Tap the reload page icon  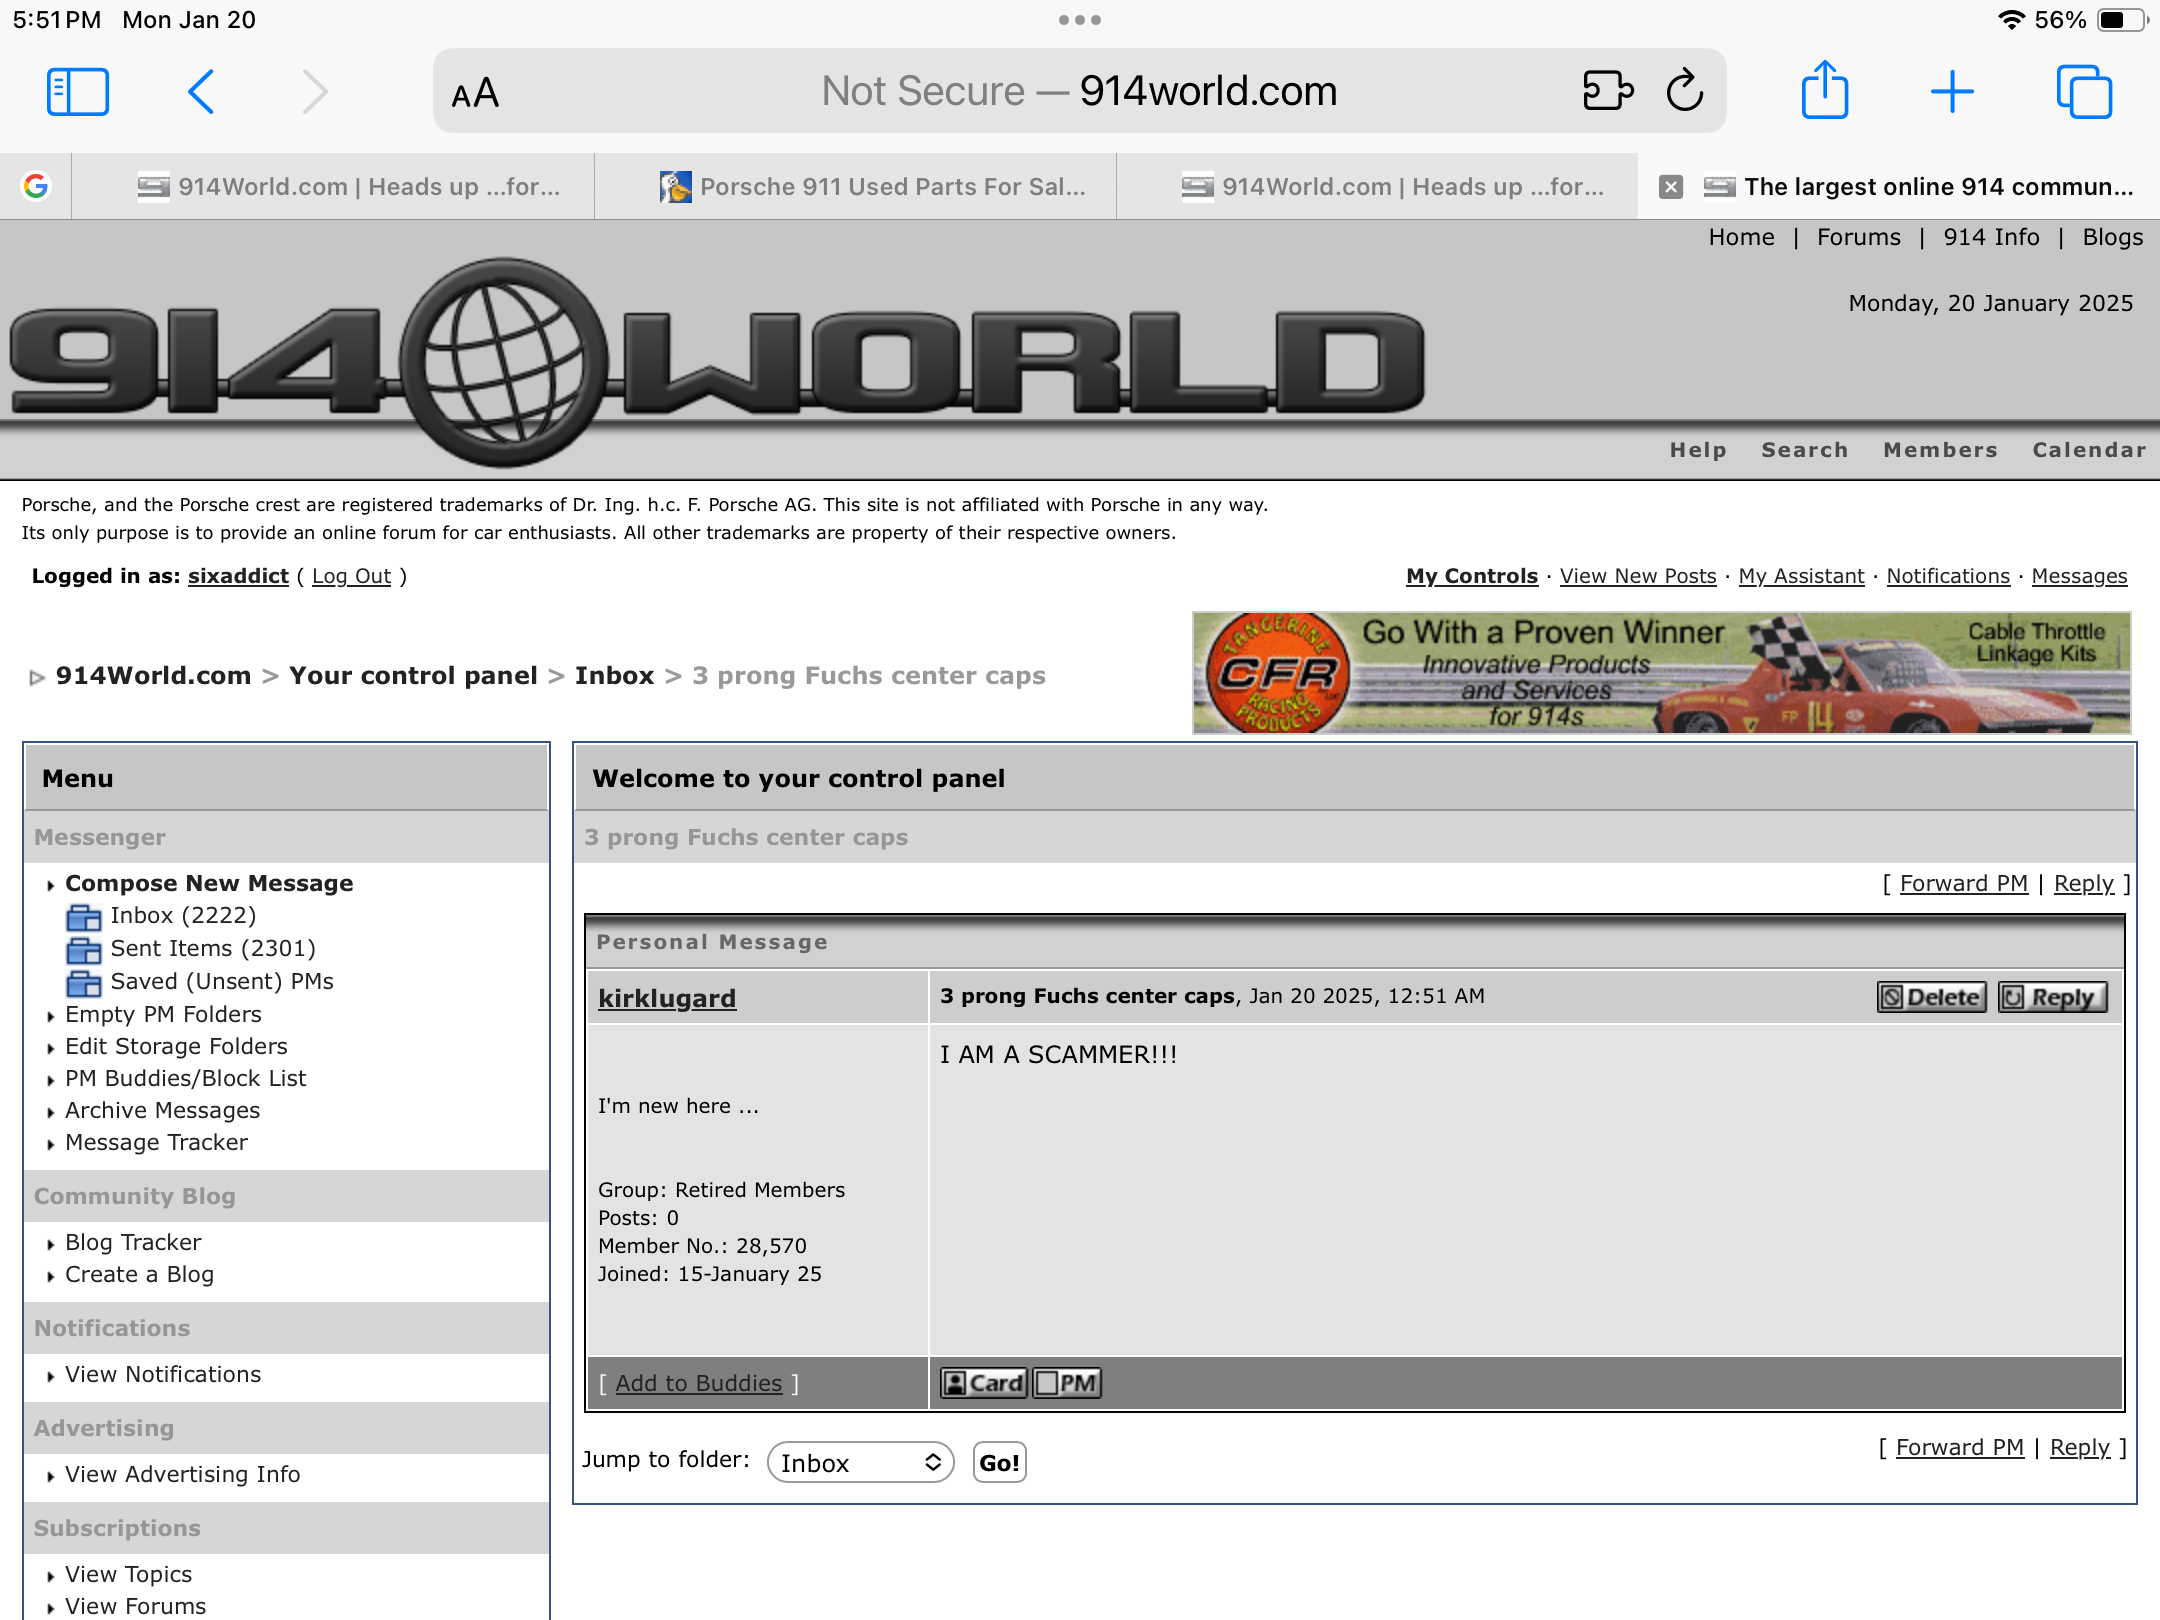pyautogui.click(x=1684, y=91)
